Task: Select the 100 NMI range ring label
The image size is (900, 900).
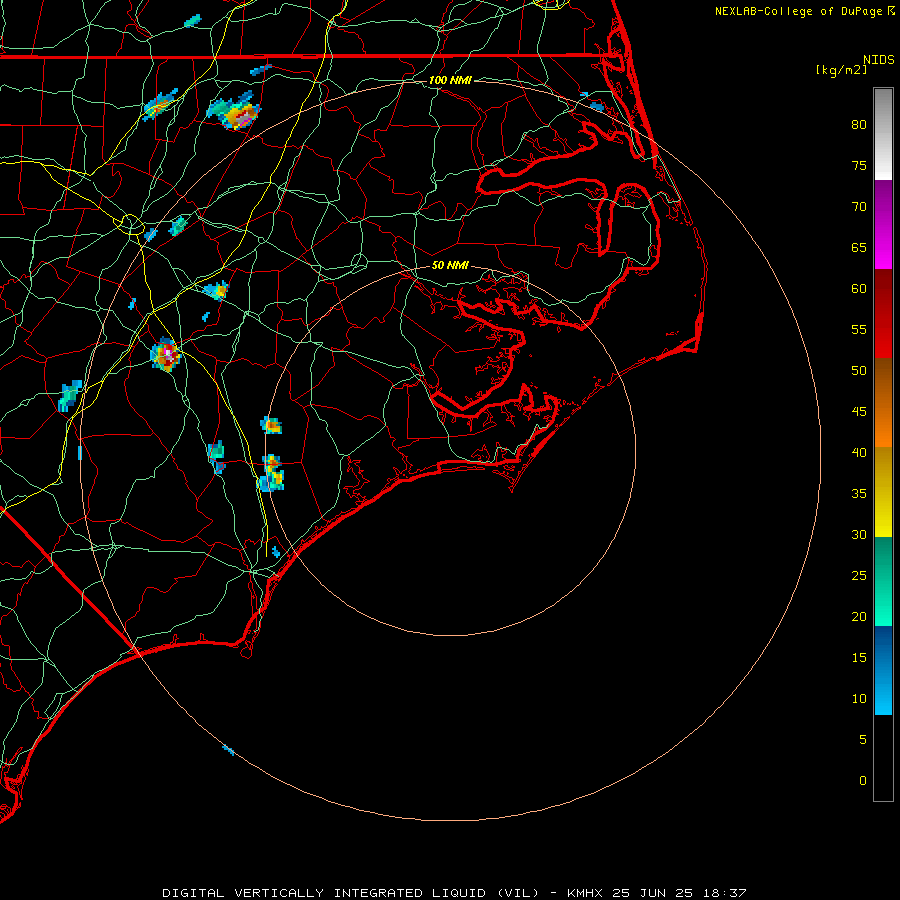Action: pyautogui.click(x=450, y=80)
